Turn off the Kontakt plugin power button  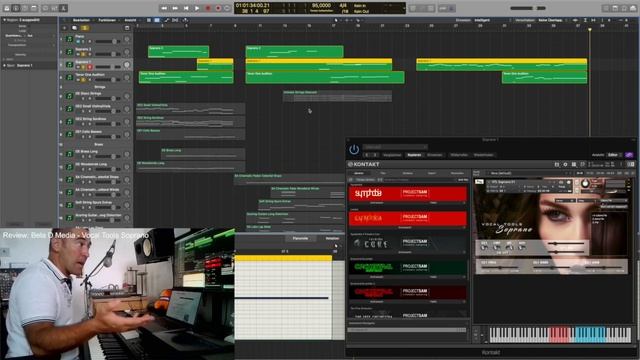click(x=354, y=149)
